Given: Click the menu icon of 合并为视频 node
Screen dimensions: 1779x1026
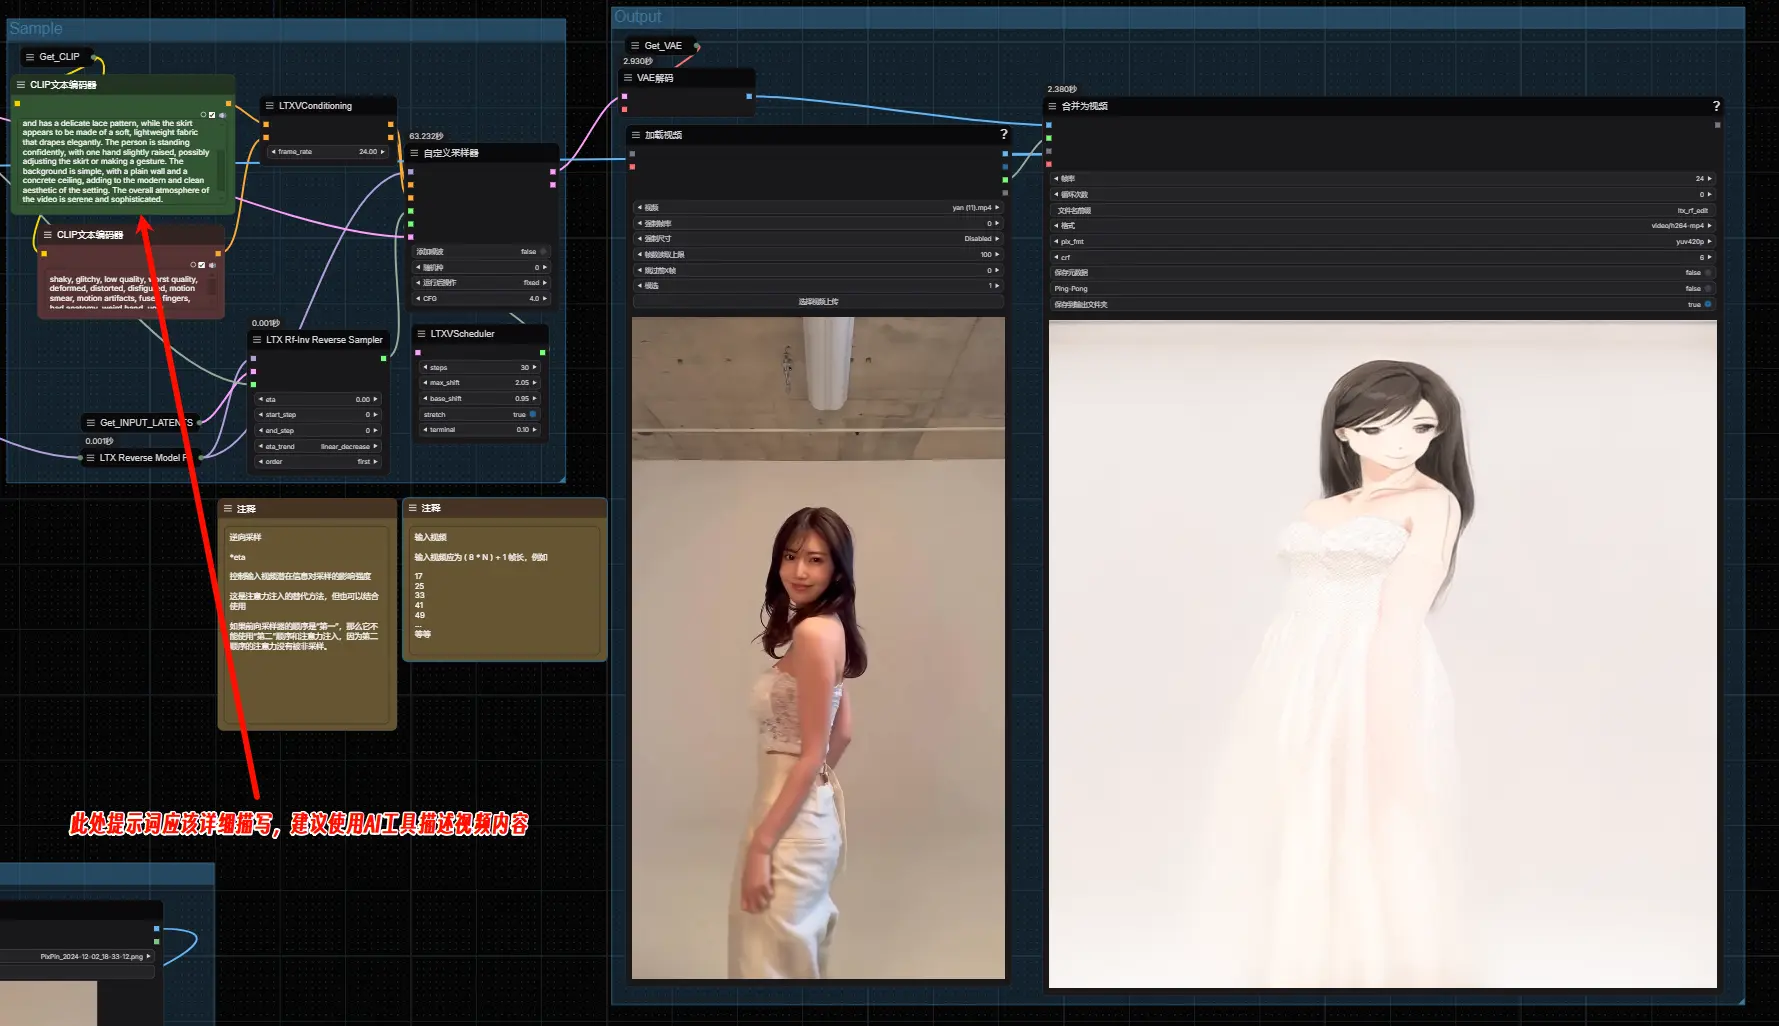Looking at the screenshot, I should click(1052, 106).
